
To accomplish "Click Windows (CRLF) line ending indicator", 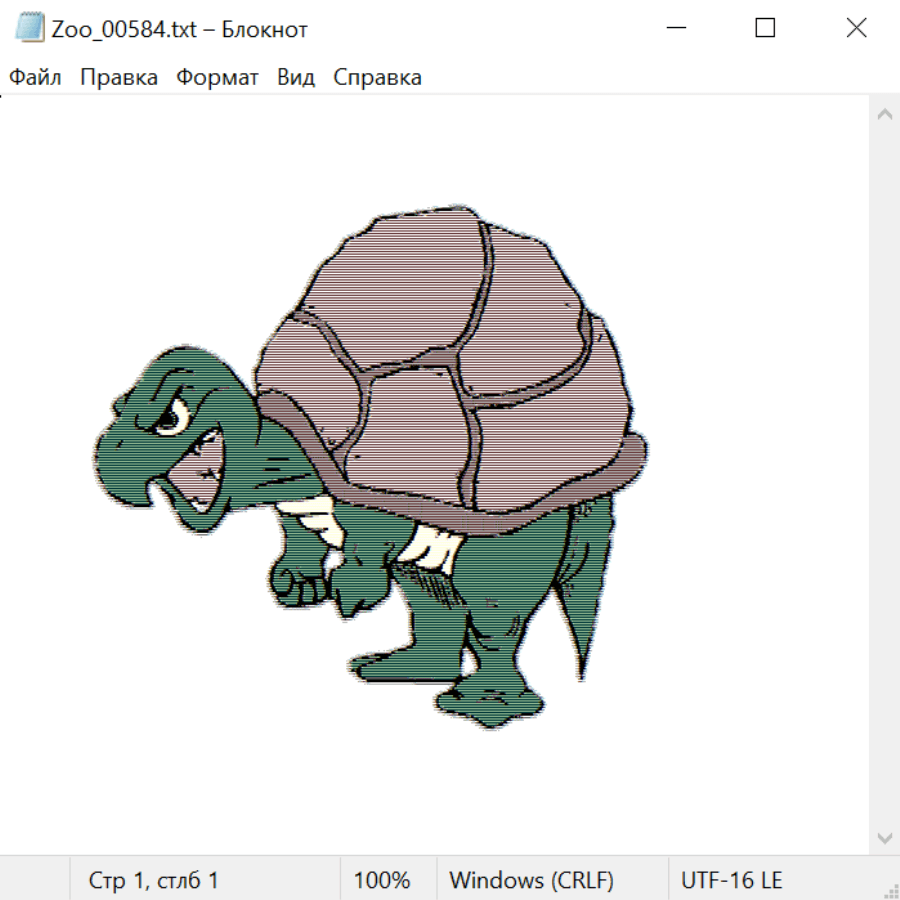I will (x=531, y=881).
